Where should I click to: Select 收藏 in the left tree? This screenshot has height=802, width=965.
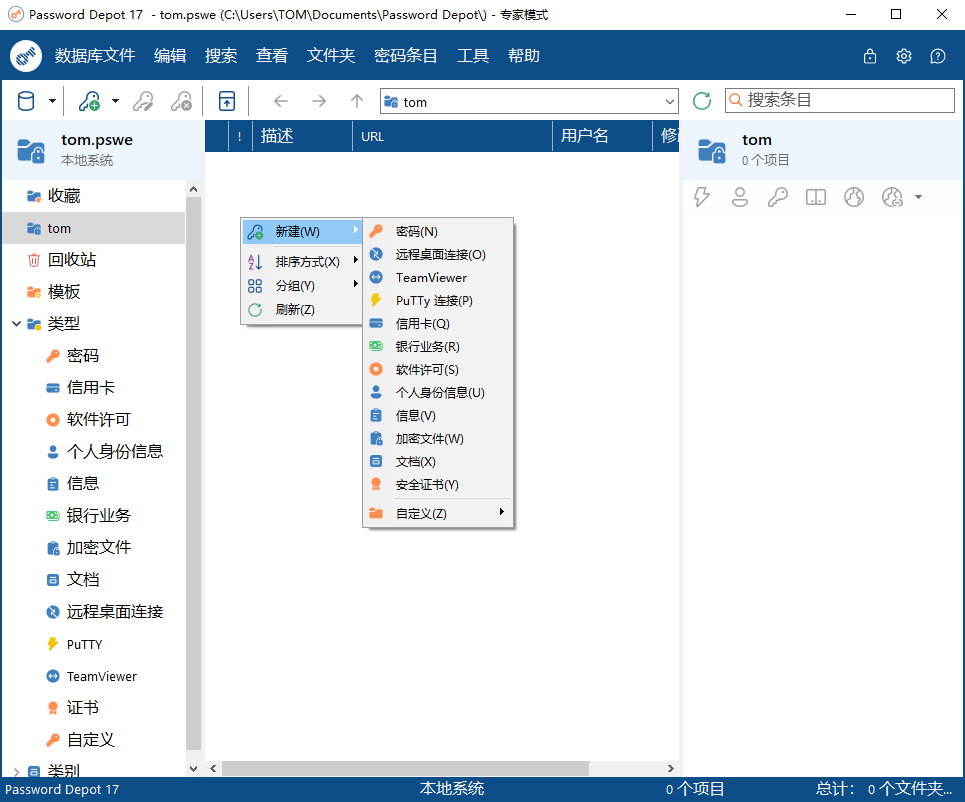coord(94,196)
